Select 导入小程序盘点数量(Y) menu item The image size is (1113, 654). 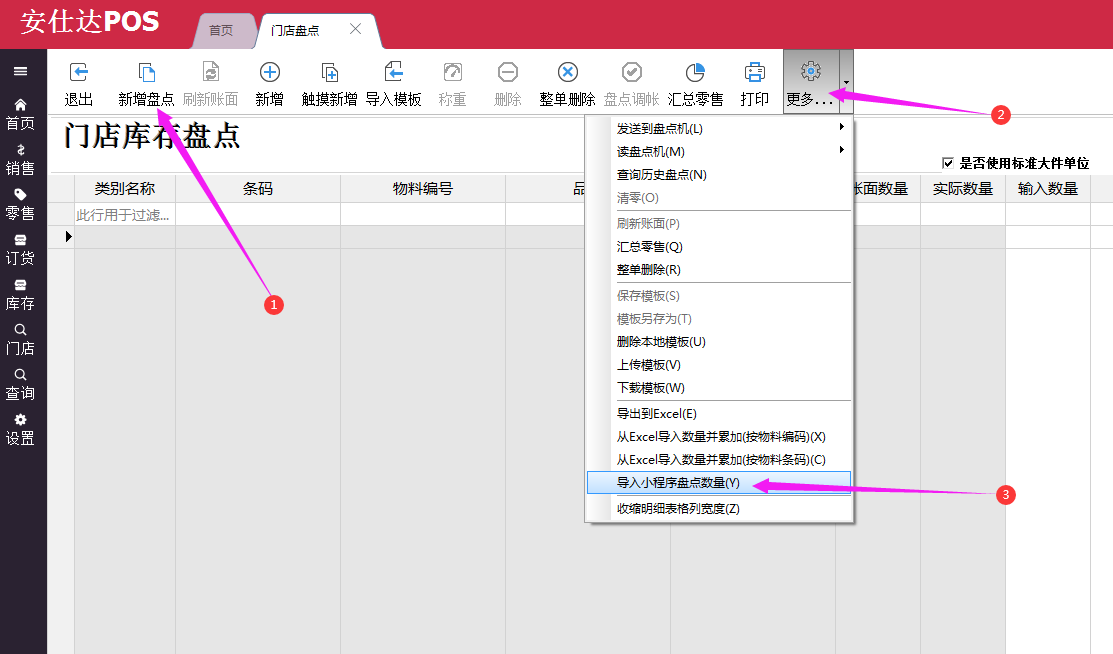678,483
